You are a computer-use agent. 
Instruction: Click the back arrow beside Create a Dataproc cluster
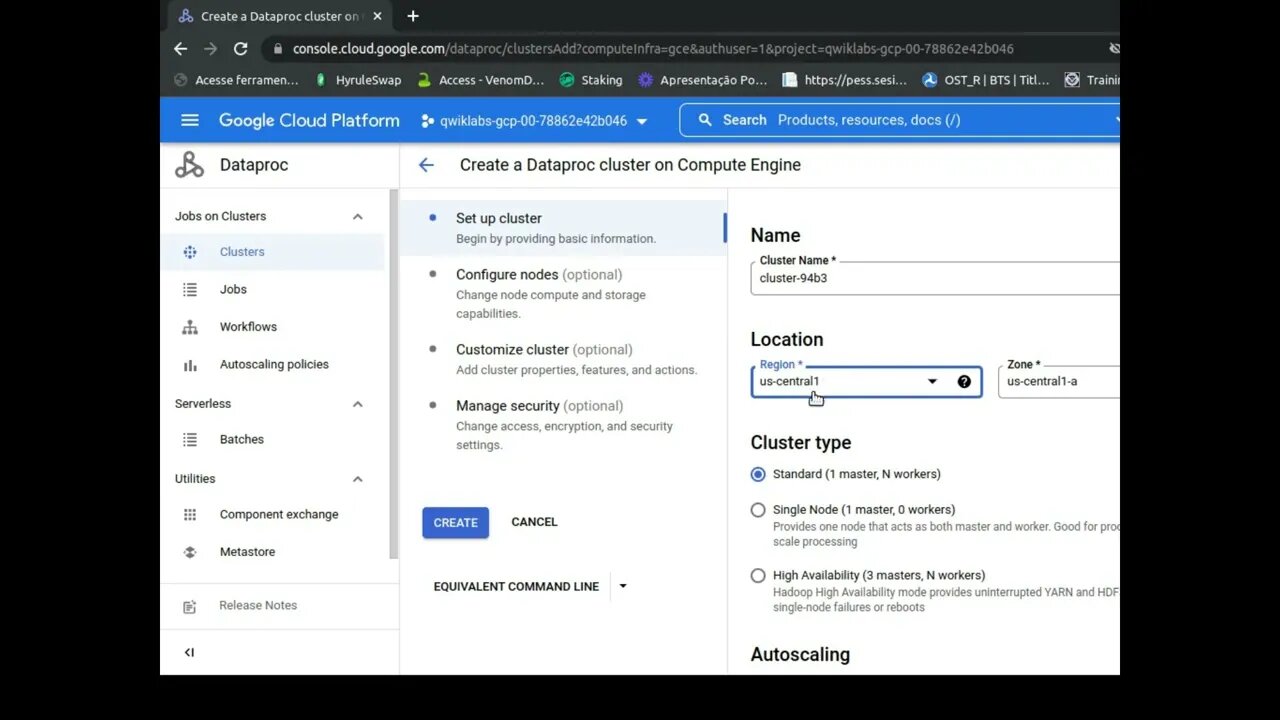click(x=426, y=165)
